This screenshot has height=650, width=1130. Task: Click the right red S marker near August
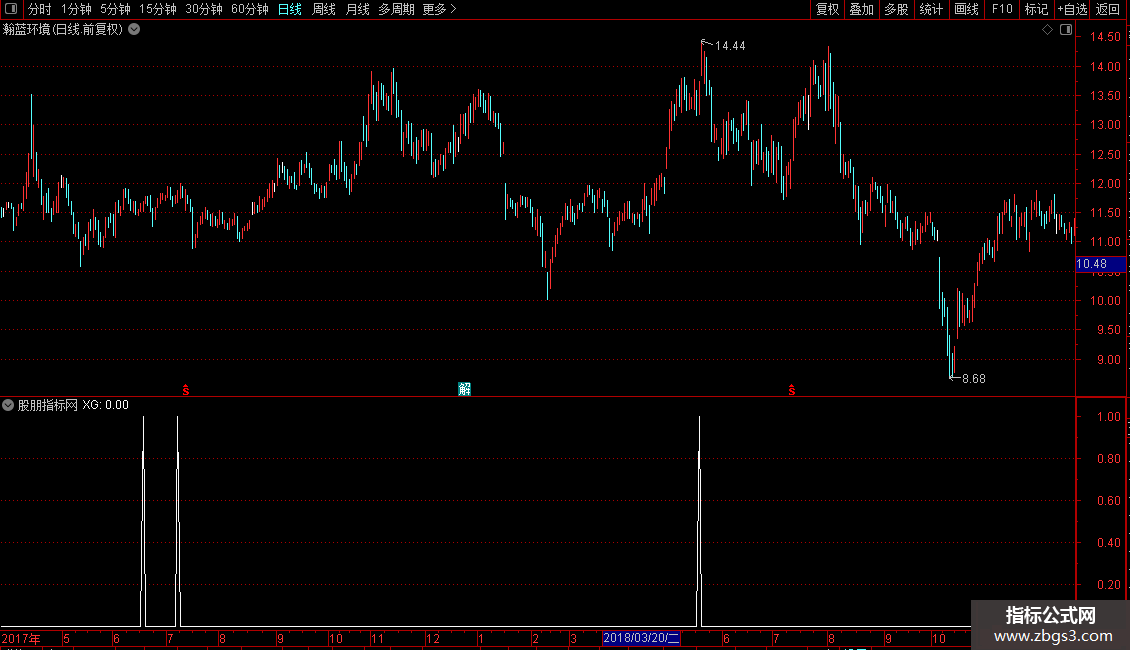click(792, 390)
